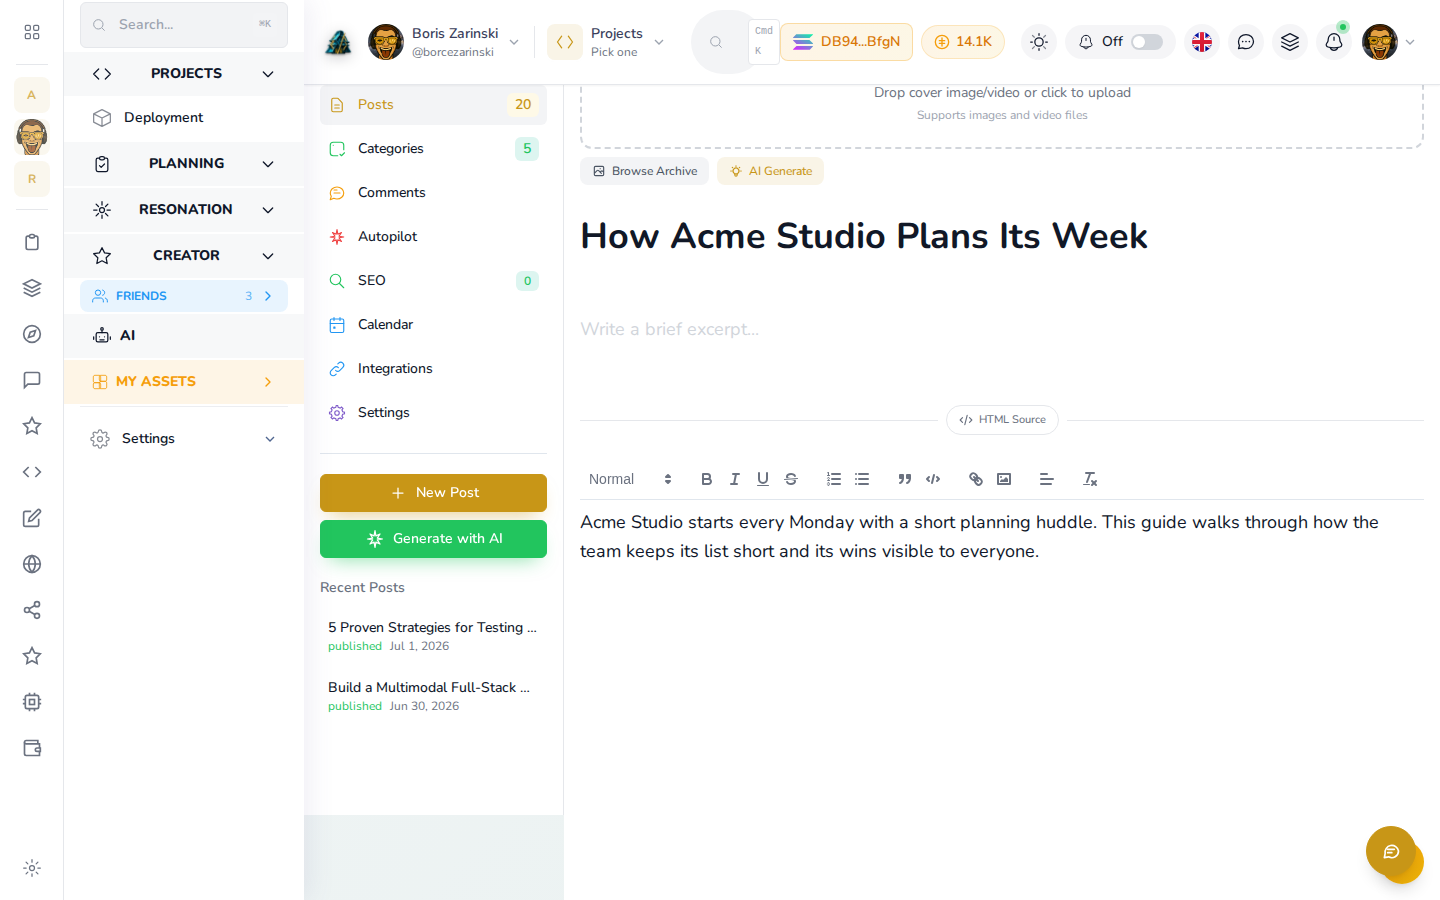
Task: Click the AI Generate cover button
Action: coord(770,171)
